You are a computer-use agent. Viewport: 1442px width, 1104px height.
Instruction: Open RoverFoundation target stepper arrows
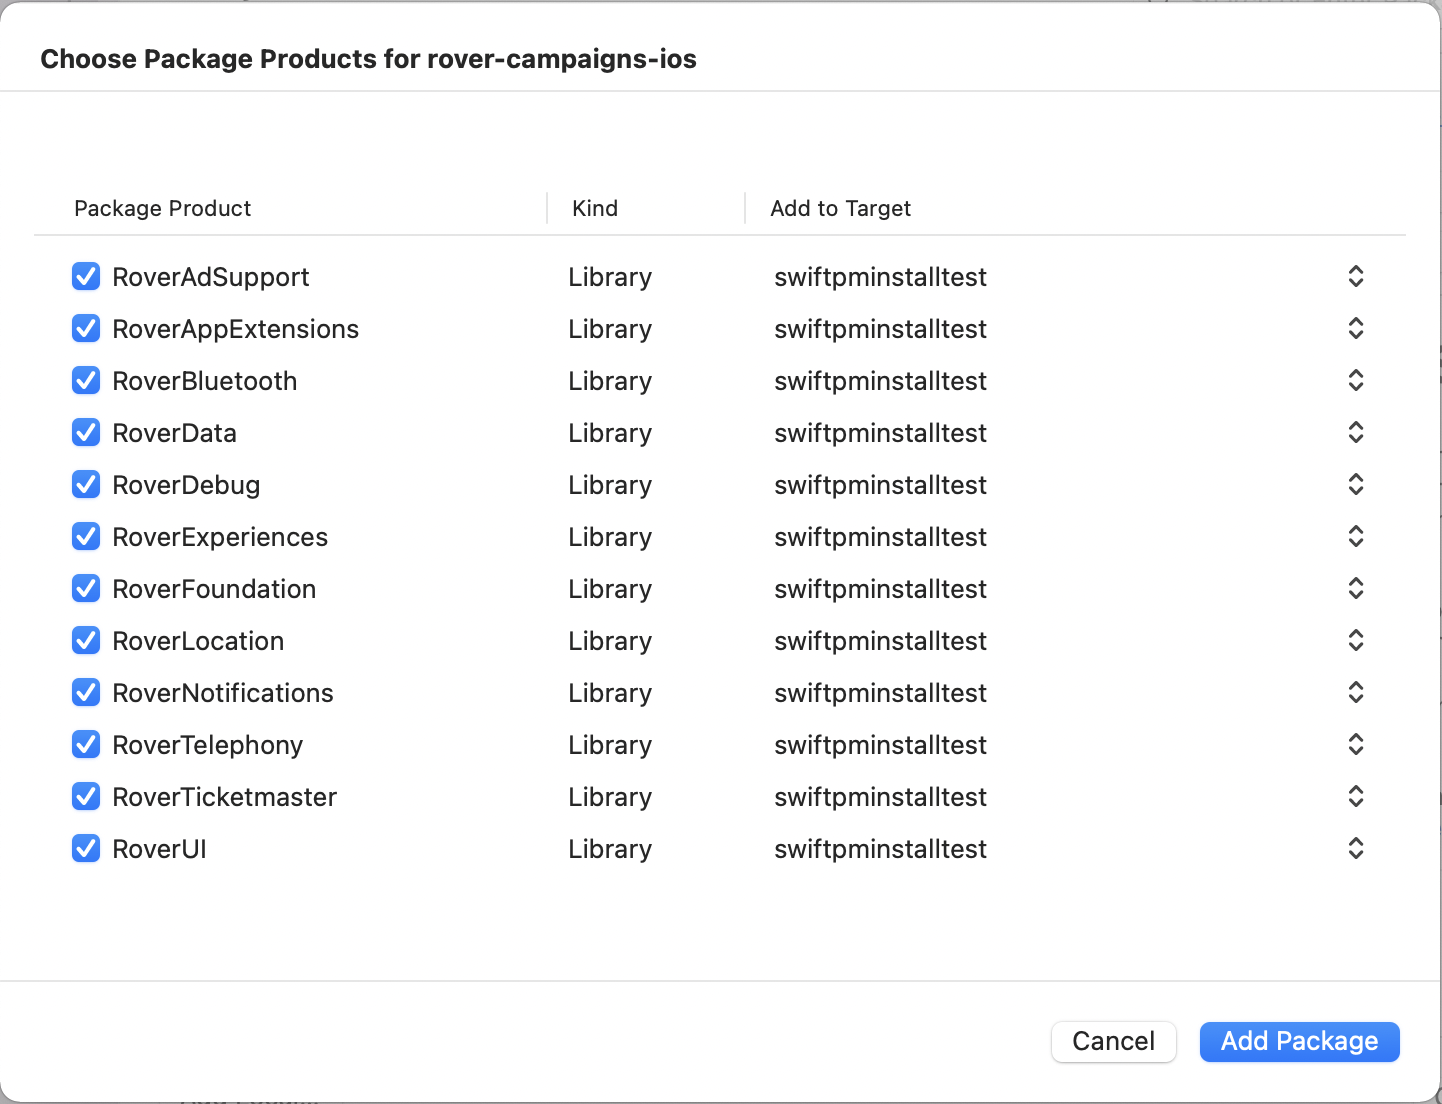pos(1355,589)
